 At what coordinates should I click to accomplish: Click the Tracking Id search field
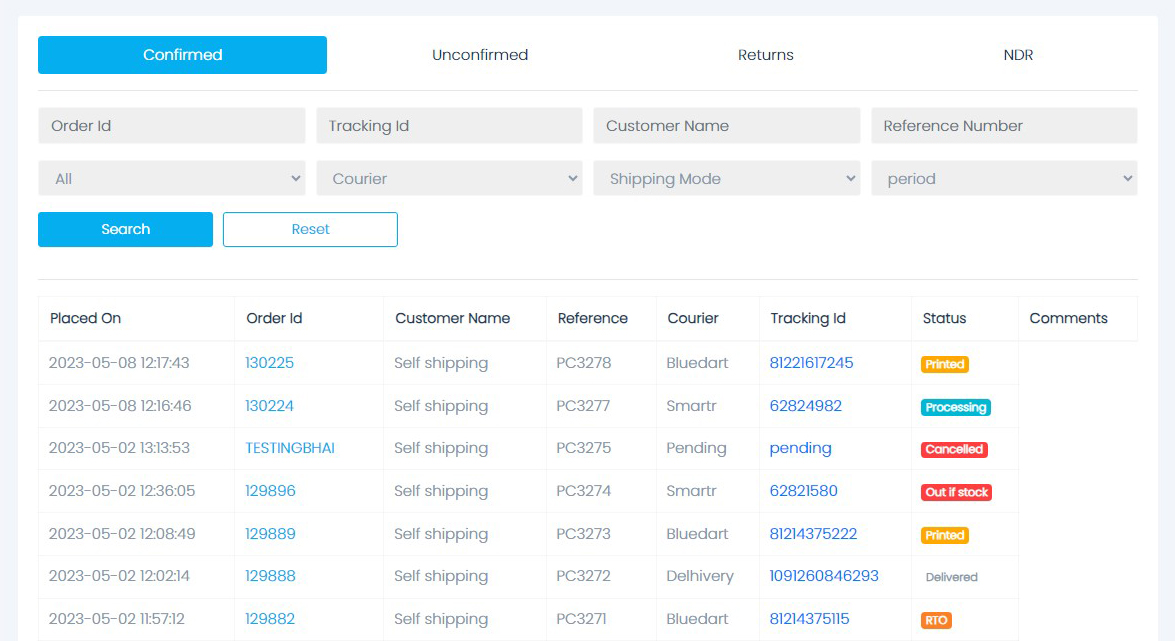point(449,126)
